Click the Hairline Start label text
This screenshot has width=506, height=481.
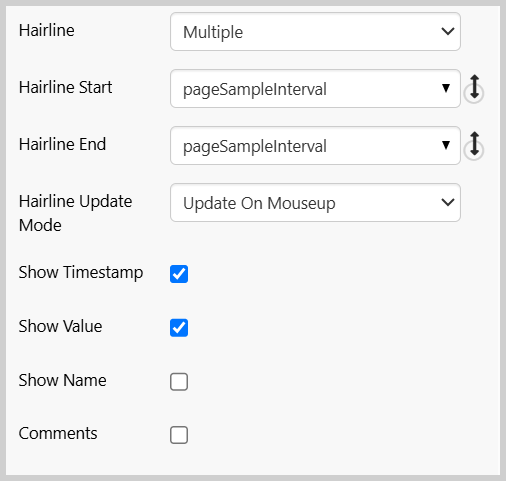point(65,87)
